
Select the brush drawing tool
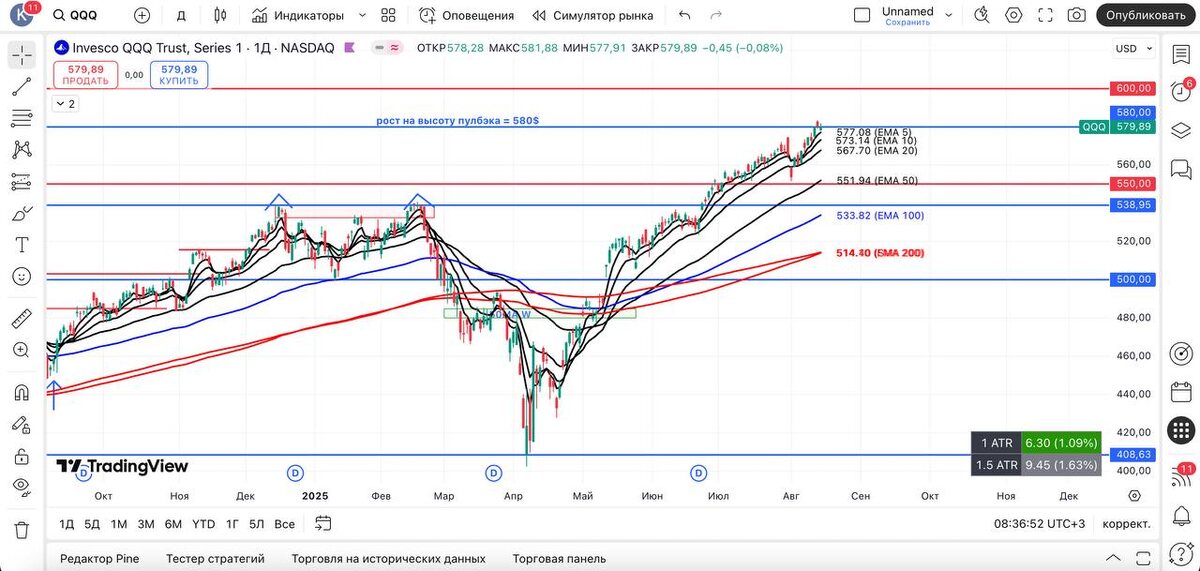pos(22,213)
